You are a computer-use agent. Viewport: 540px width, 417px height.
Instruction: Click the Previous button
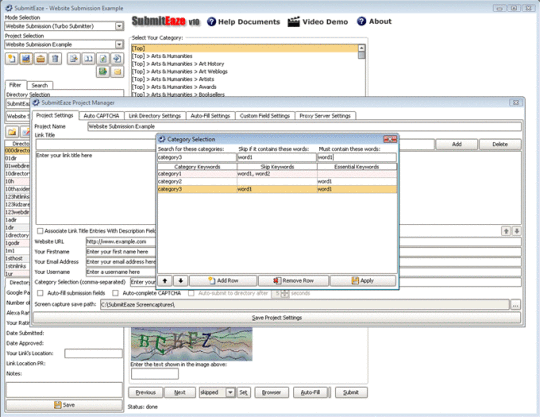pyautogui.click(x=146, y=393)
